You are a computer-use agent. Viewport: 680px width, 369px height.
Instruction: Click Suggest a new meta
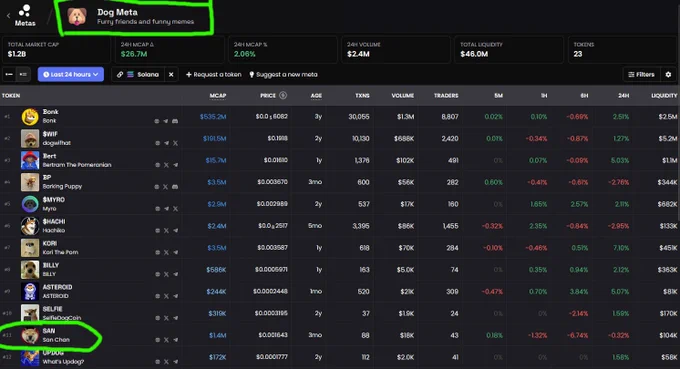coord(283,75)
